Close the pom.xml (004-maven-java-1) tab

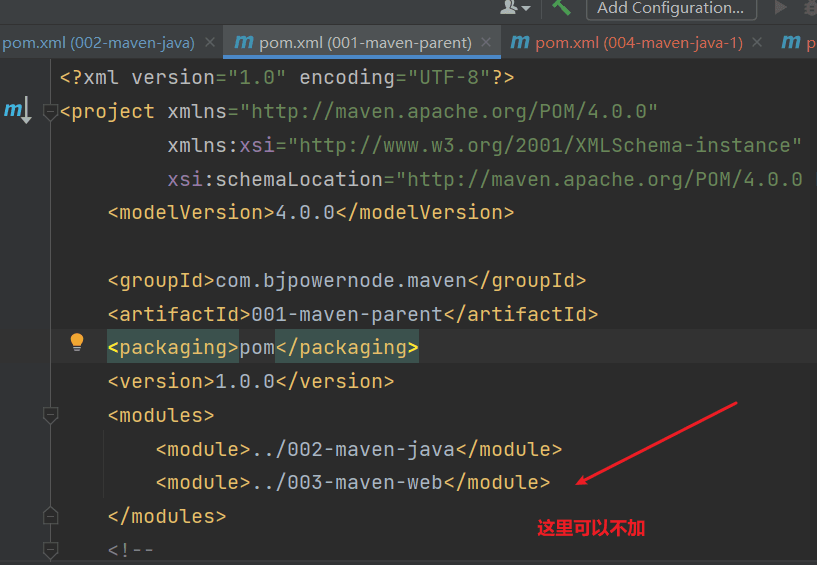click(757, 42)
